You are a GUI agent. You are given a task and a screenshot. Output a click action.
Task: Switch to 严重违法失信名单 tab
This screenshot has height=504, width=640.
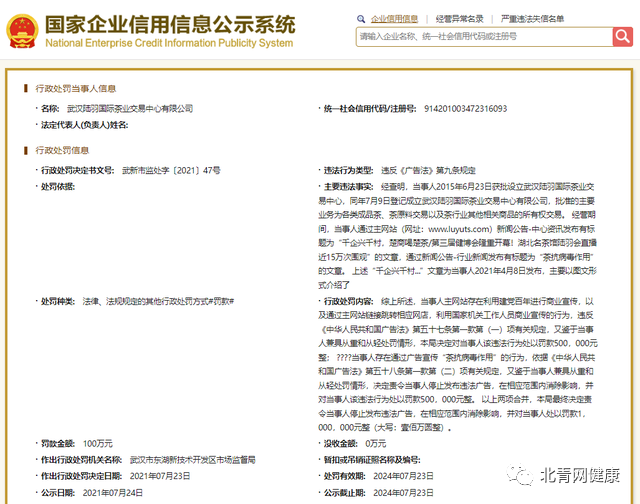532,19
